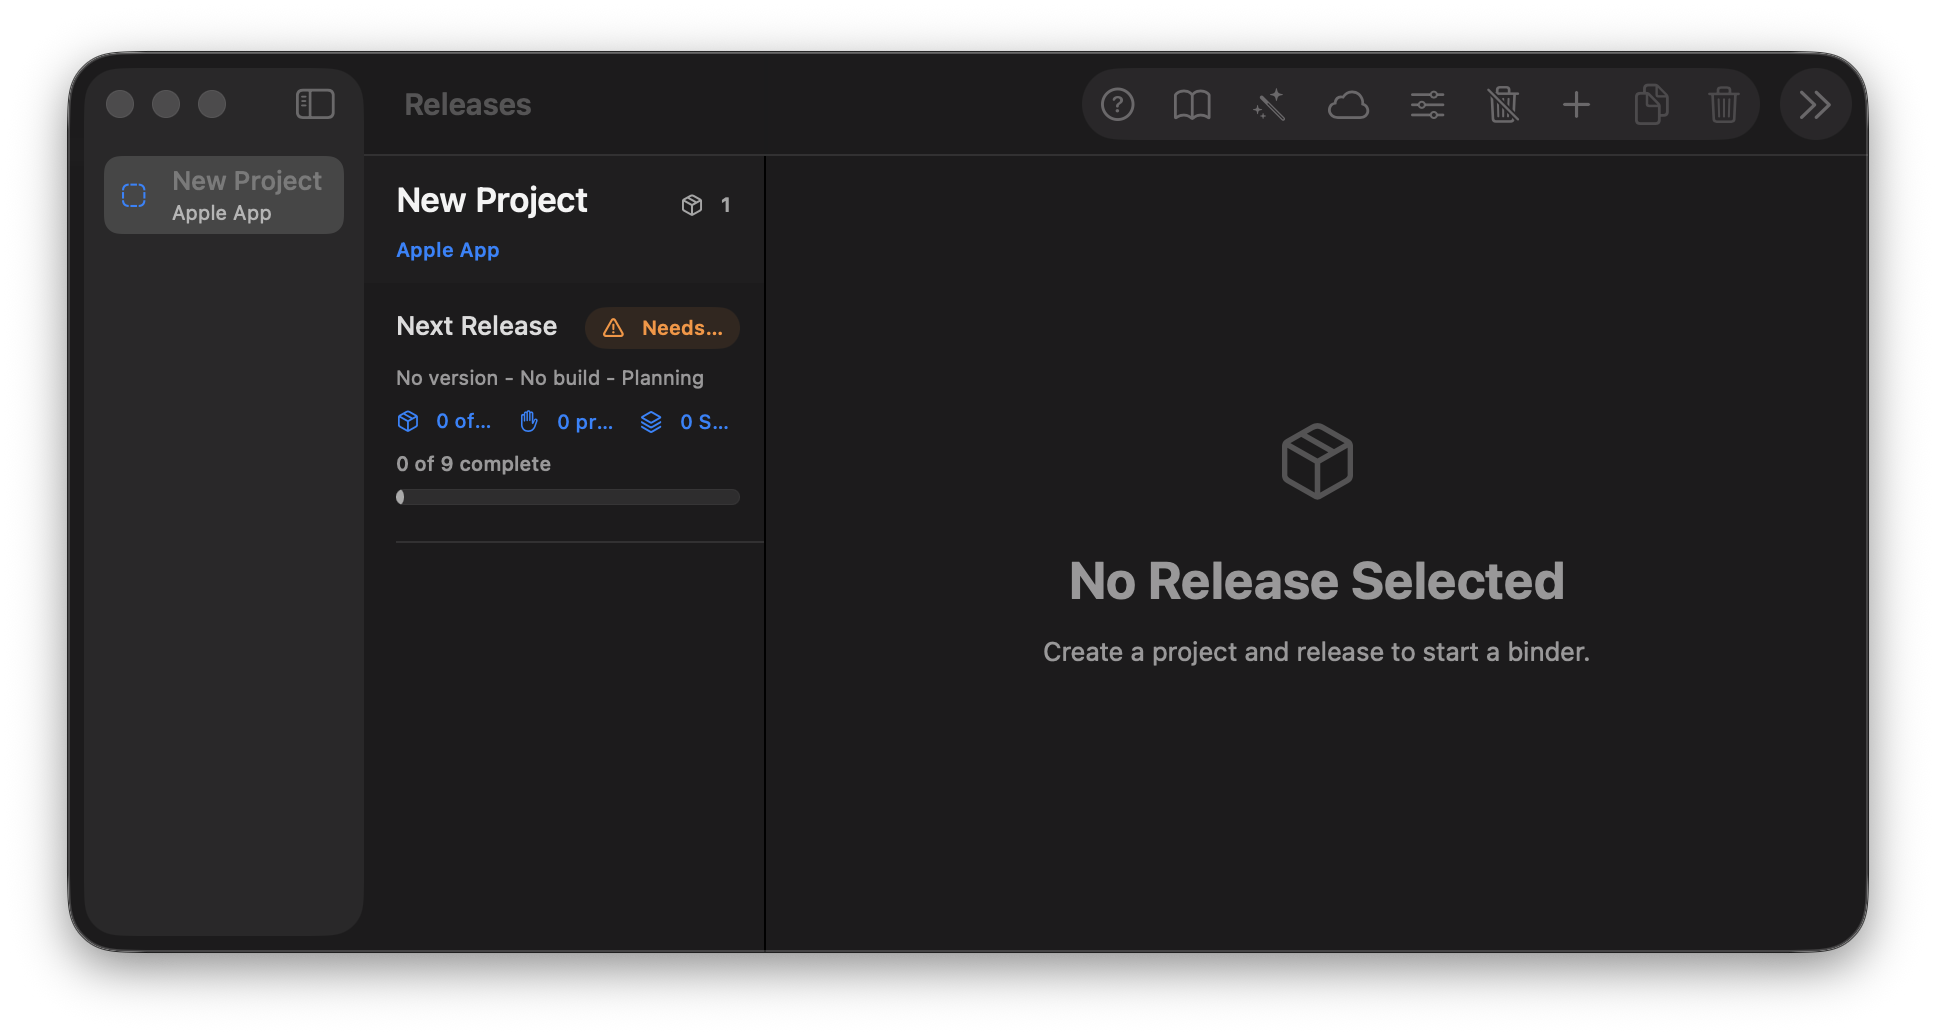The width and height of the screenshot is (1936, 1036).
Task: Click the red close window button
Action: click(120, 104)
